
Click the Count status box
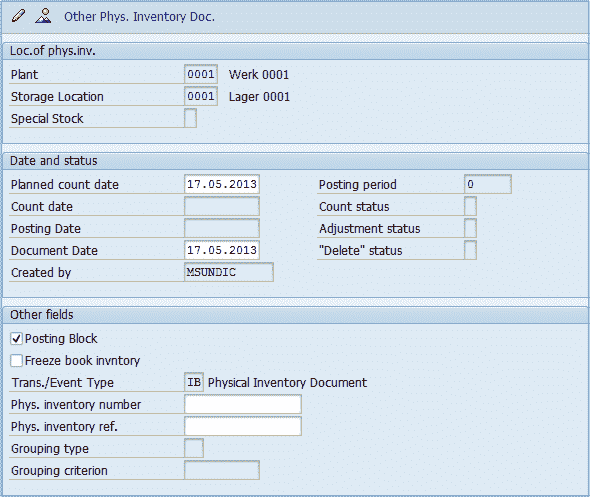[470, 206]
